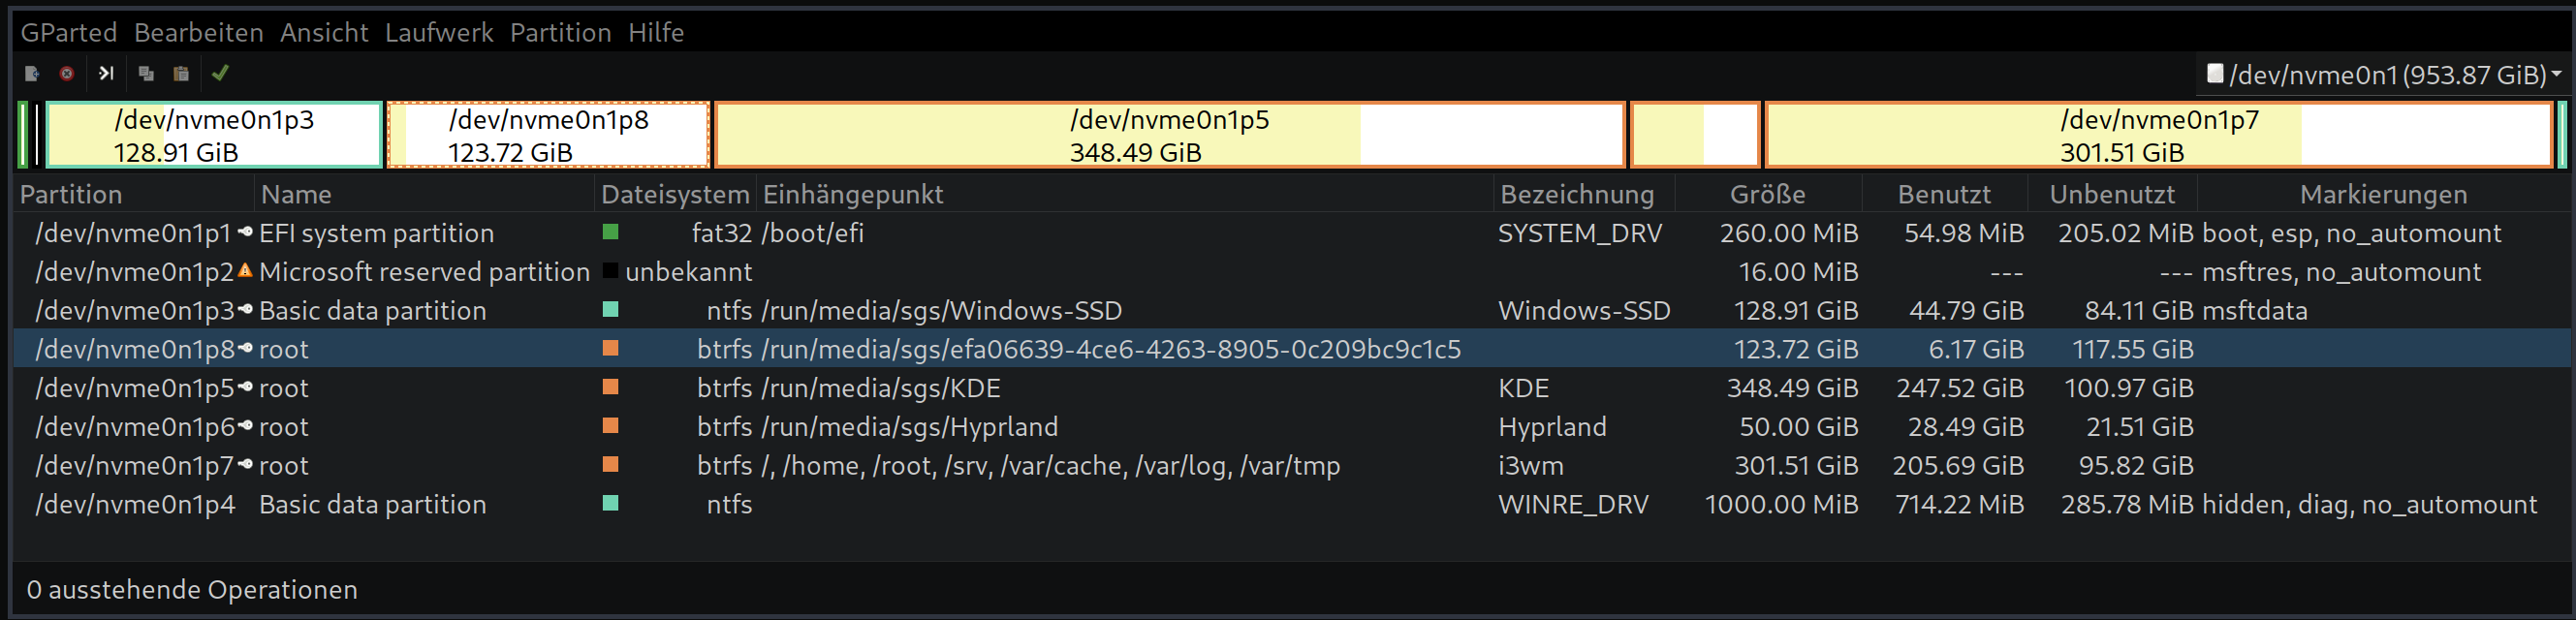Viewport: 2576px width, 620px height.
Task: Select the /dev/nvme0n1p4 row in the list
Action: click(1291, 503)
